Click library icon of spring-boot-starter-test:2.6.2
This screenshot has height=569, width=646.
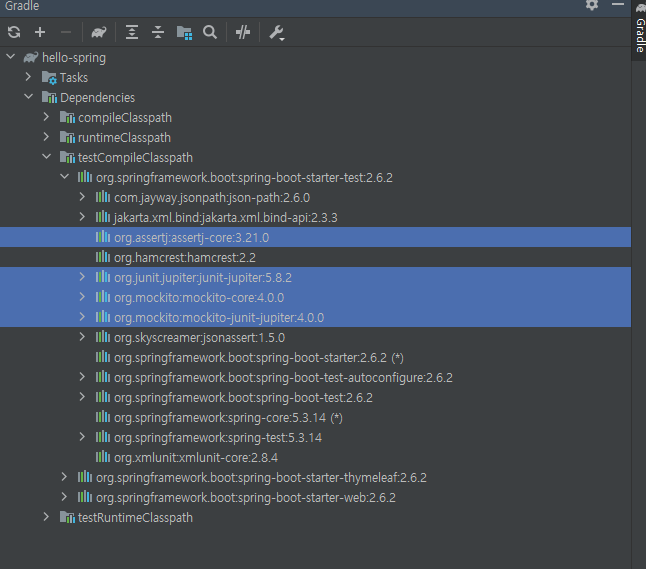tap(84, 177)
